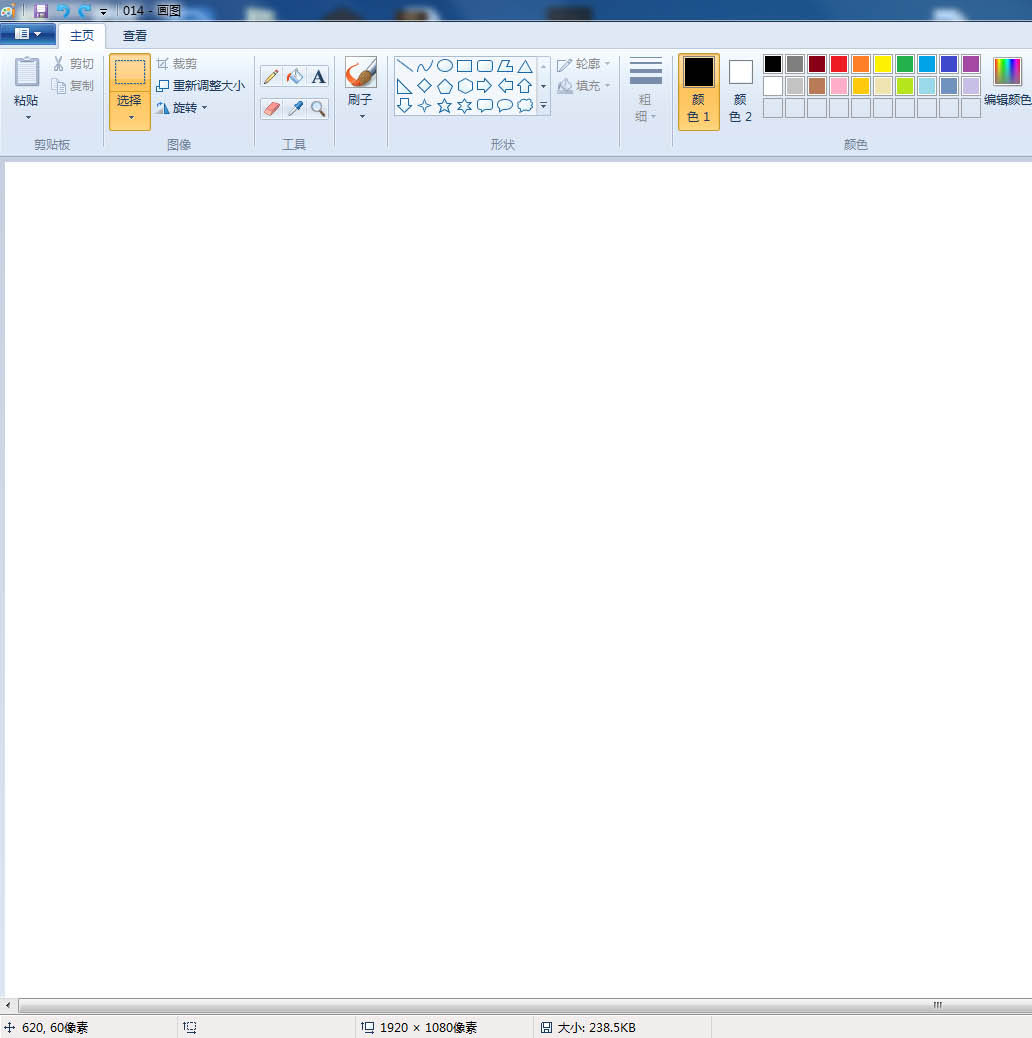1032x1038 pixels.
Task: Open the 旋转 rotate dropdown
Action: point(183,107)
